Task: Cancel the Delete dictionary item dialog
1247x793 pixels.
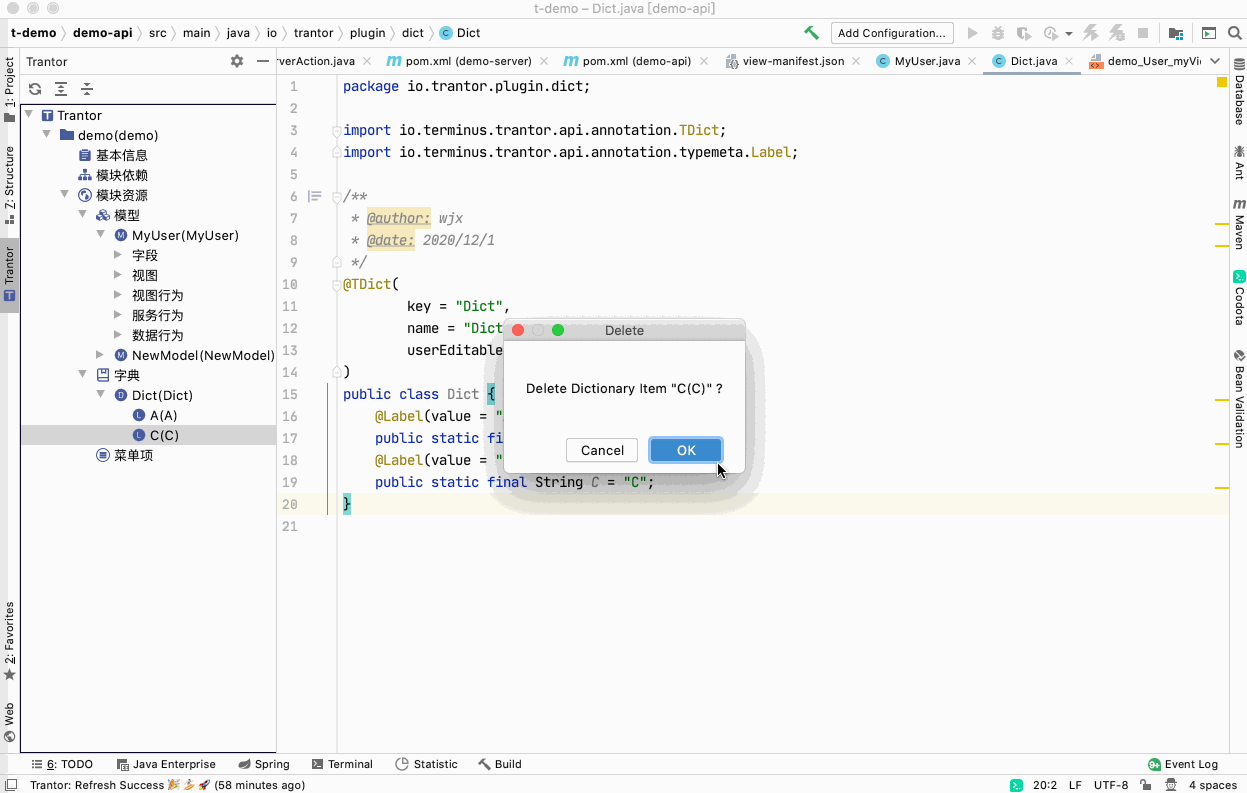Action: [x=602, y=450]
